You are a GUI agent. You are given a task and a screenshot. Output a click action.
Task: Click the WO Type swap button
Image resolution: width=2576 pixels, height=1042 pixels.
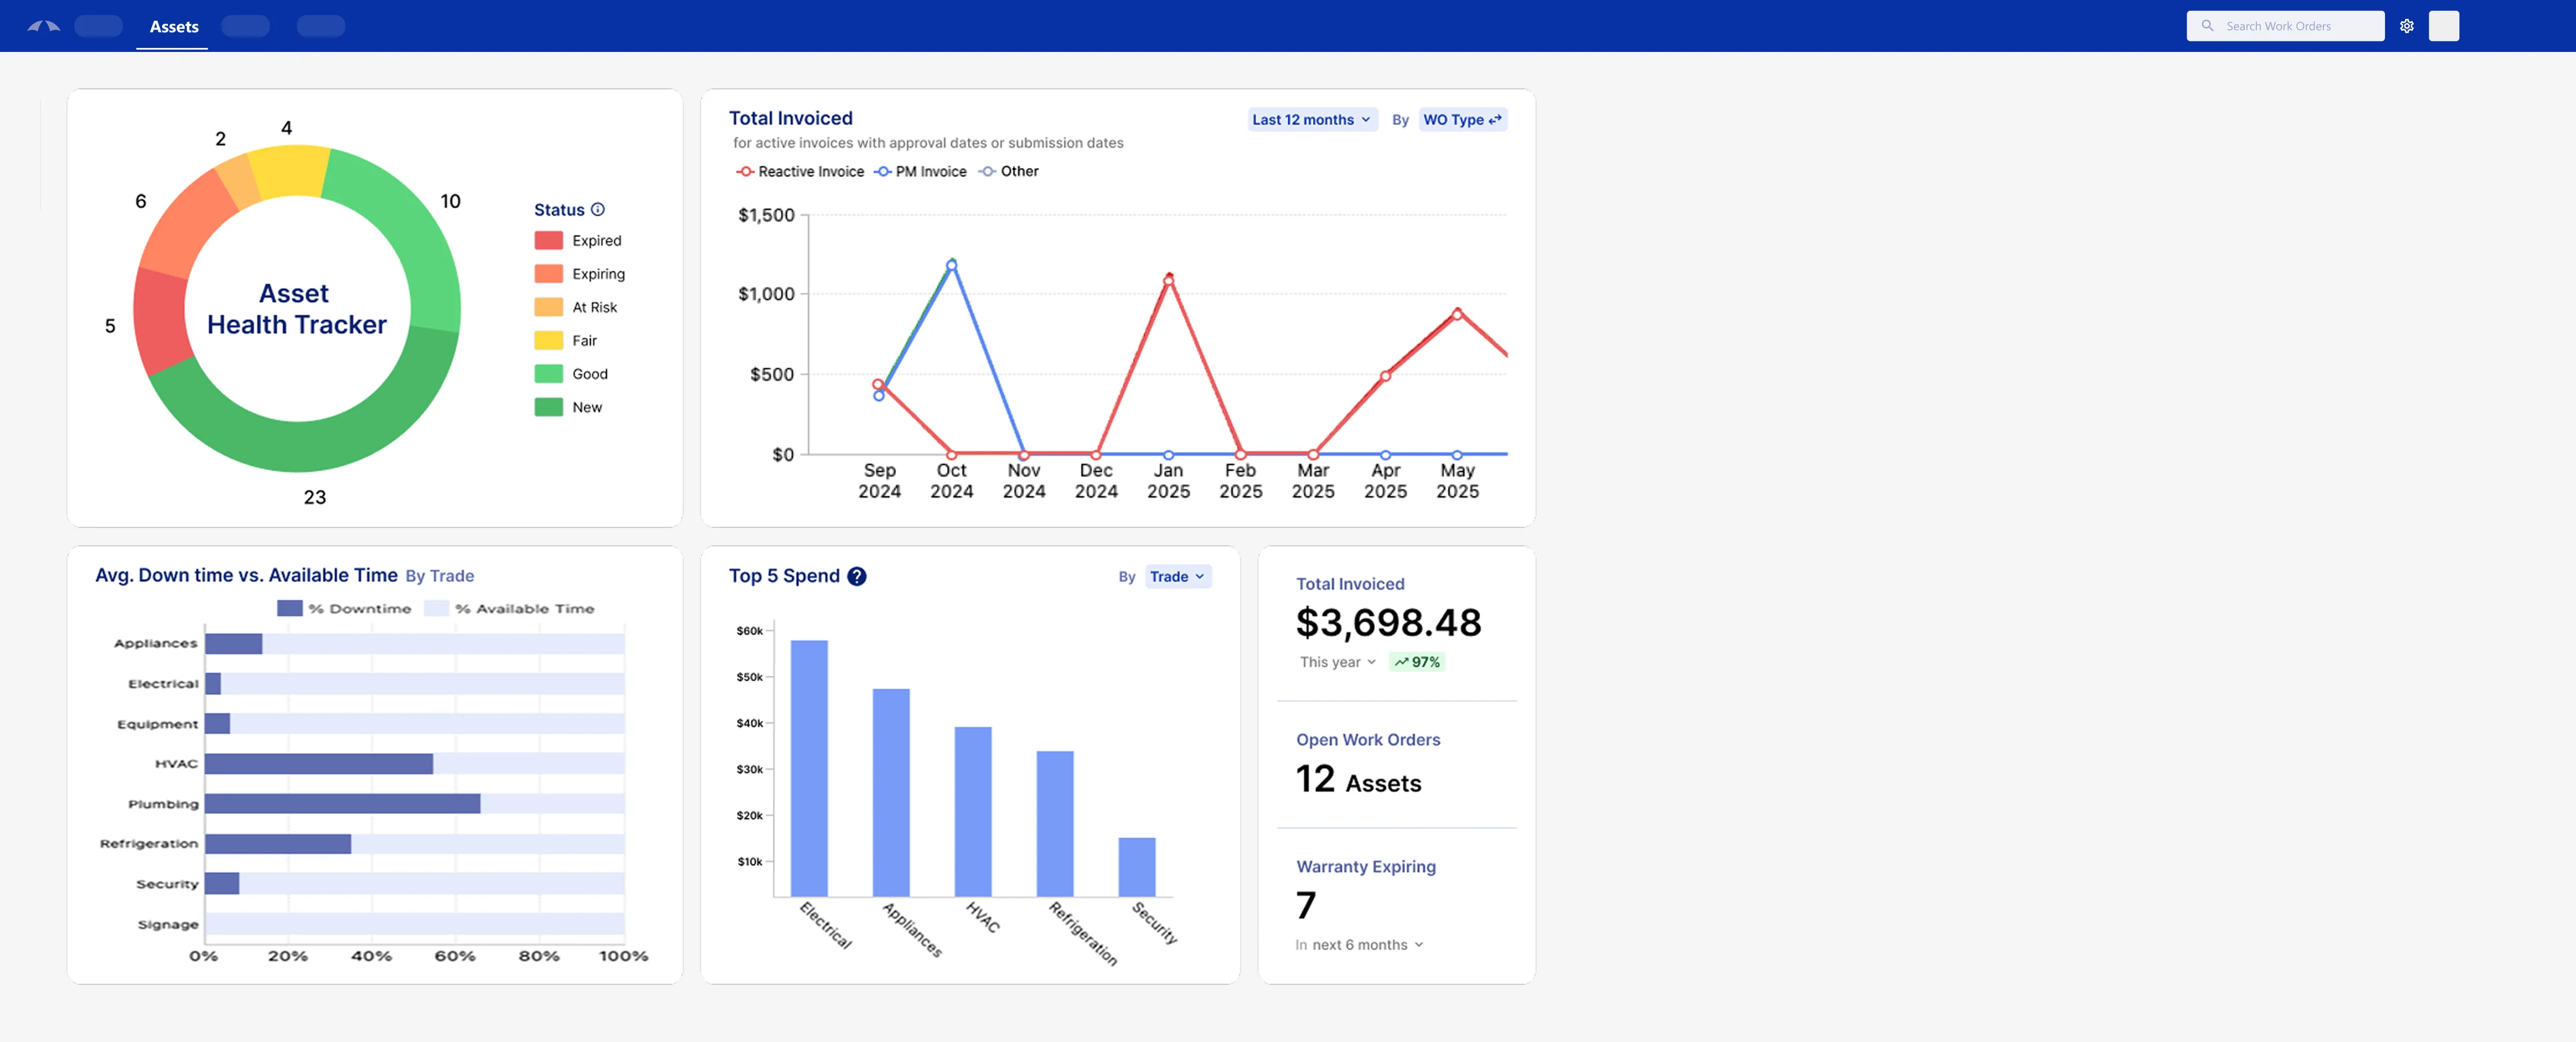coord(1462,120)
